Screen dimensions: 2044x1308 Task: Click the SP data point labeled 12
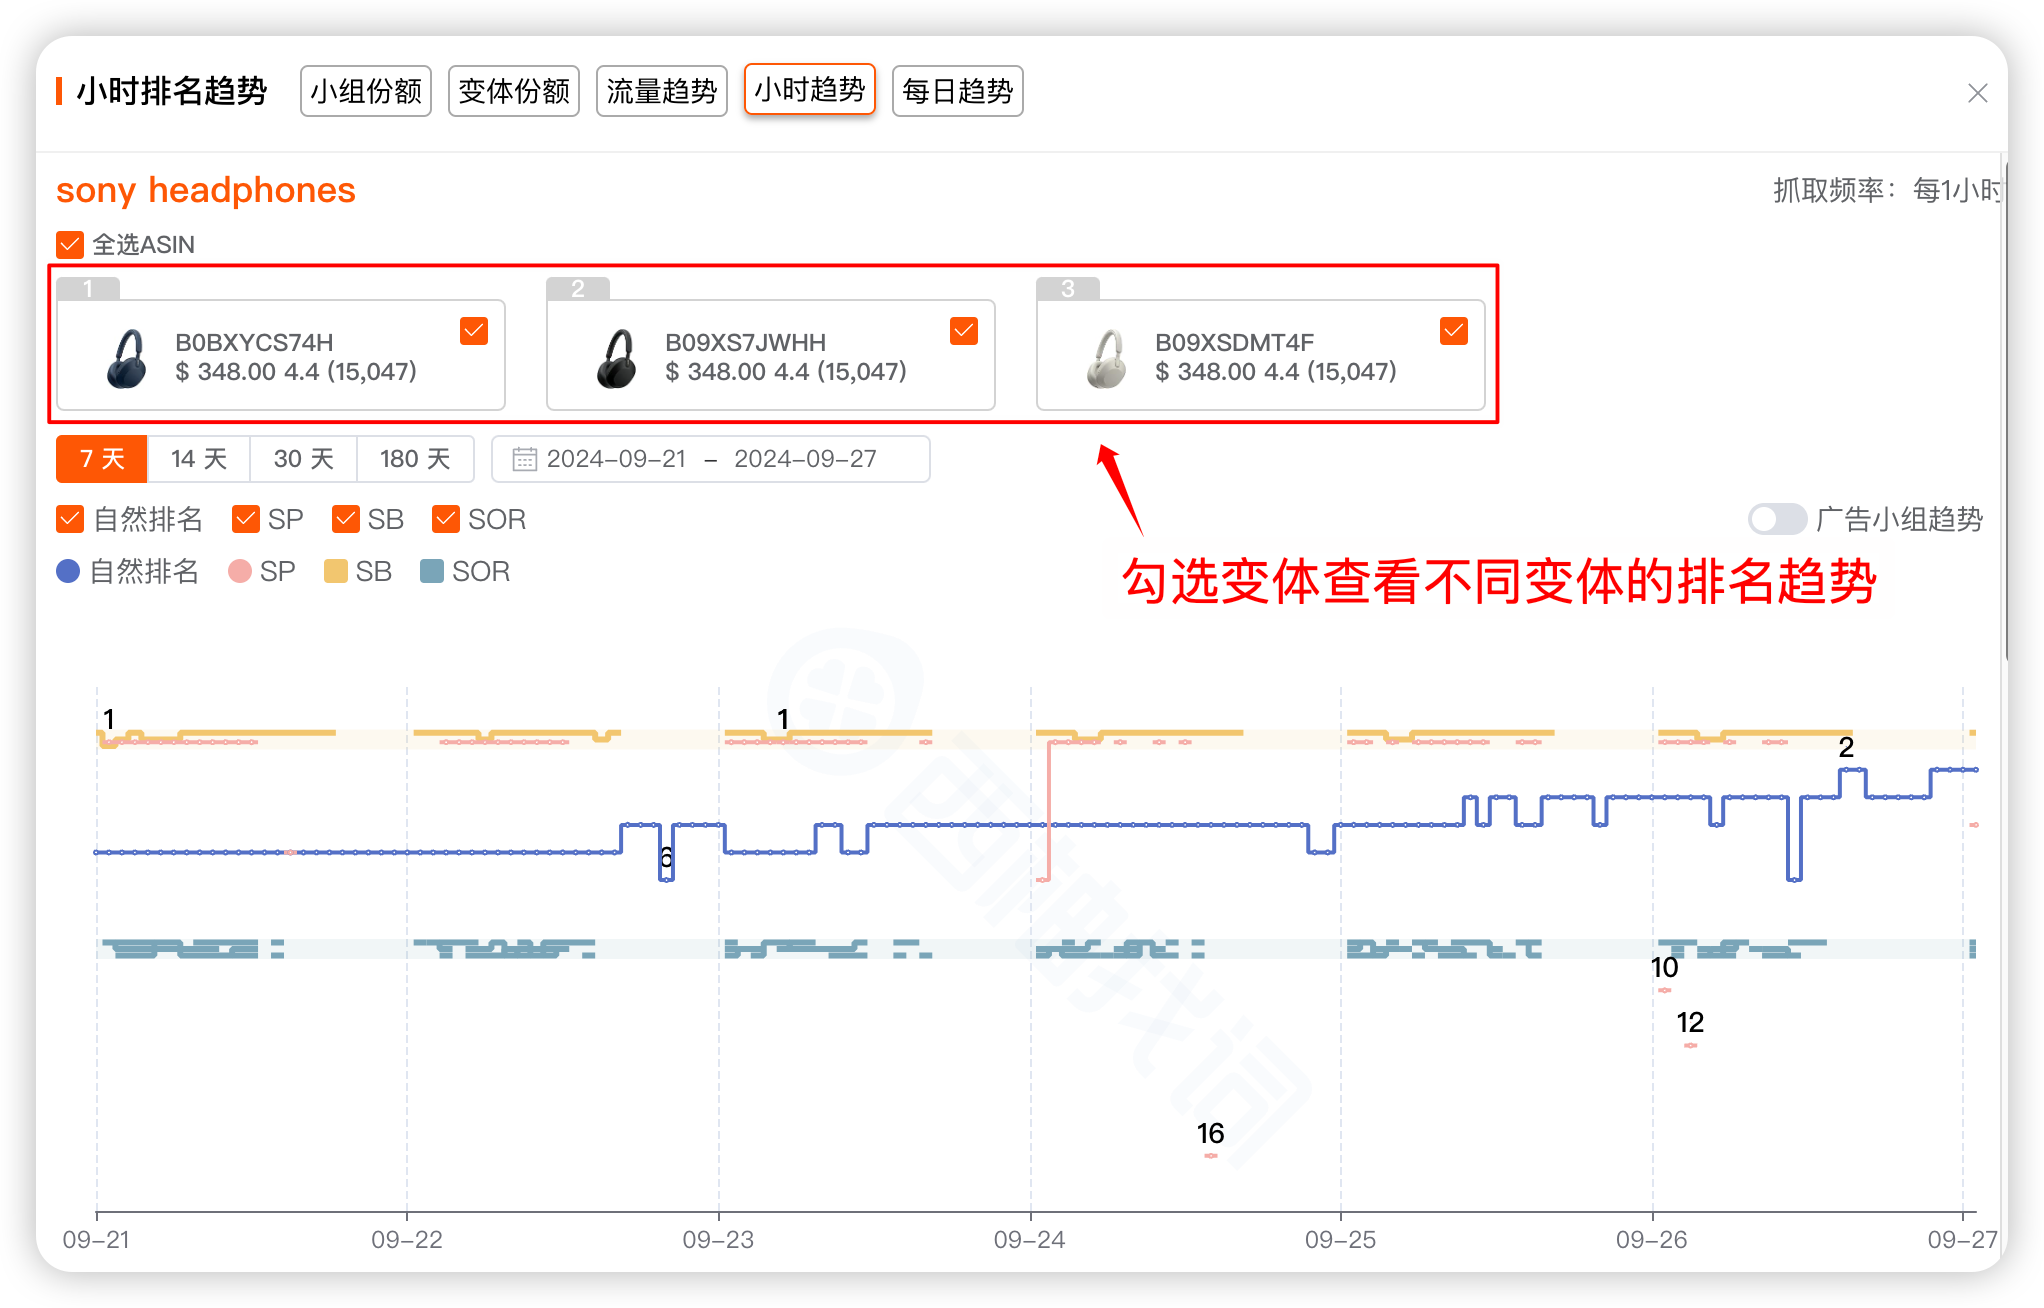[1690, 1045]
